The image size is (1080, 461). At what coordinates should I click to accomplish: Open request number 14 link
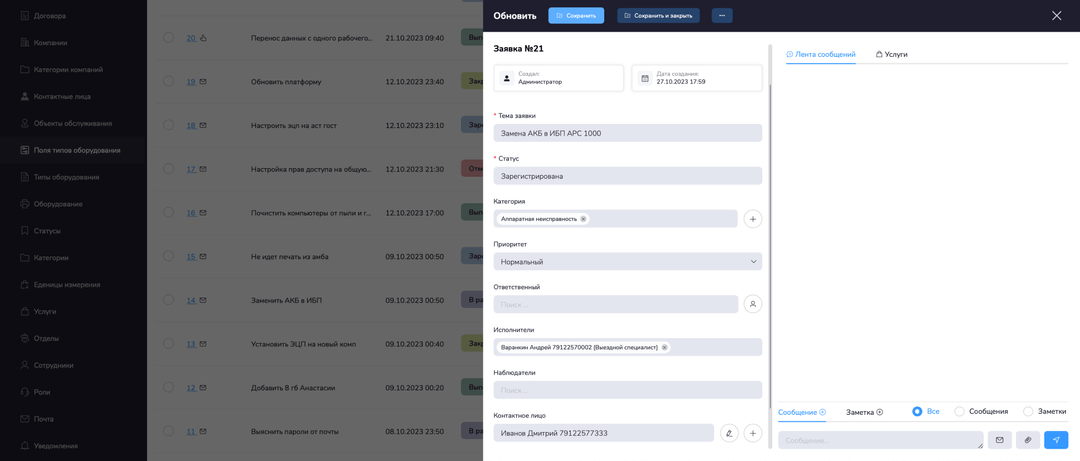(x=191, y=300)
